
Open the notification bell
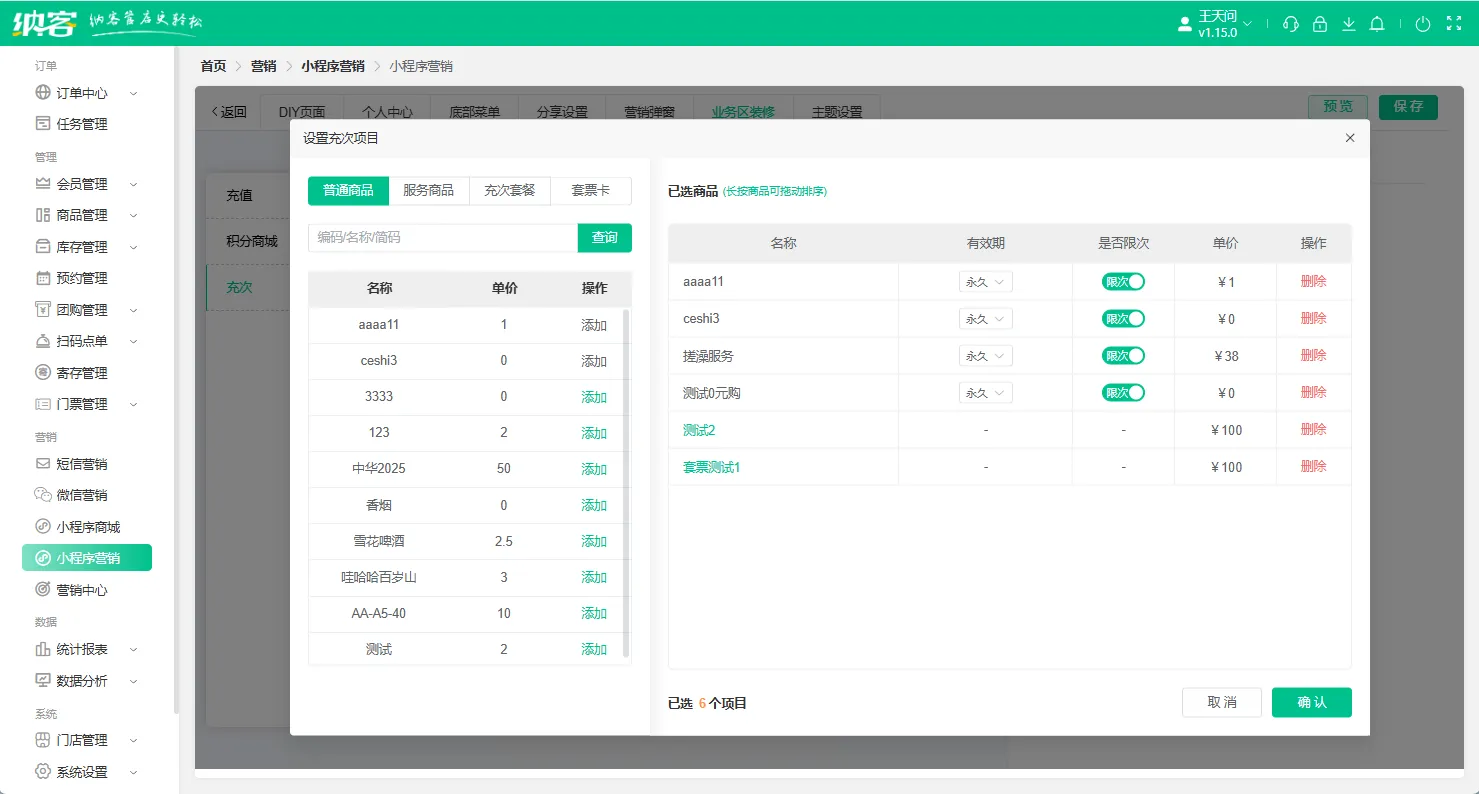click(x=1377, y=23)
